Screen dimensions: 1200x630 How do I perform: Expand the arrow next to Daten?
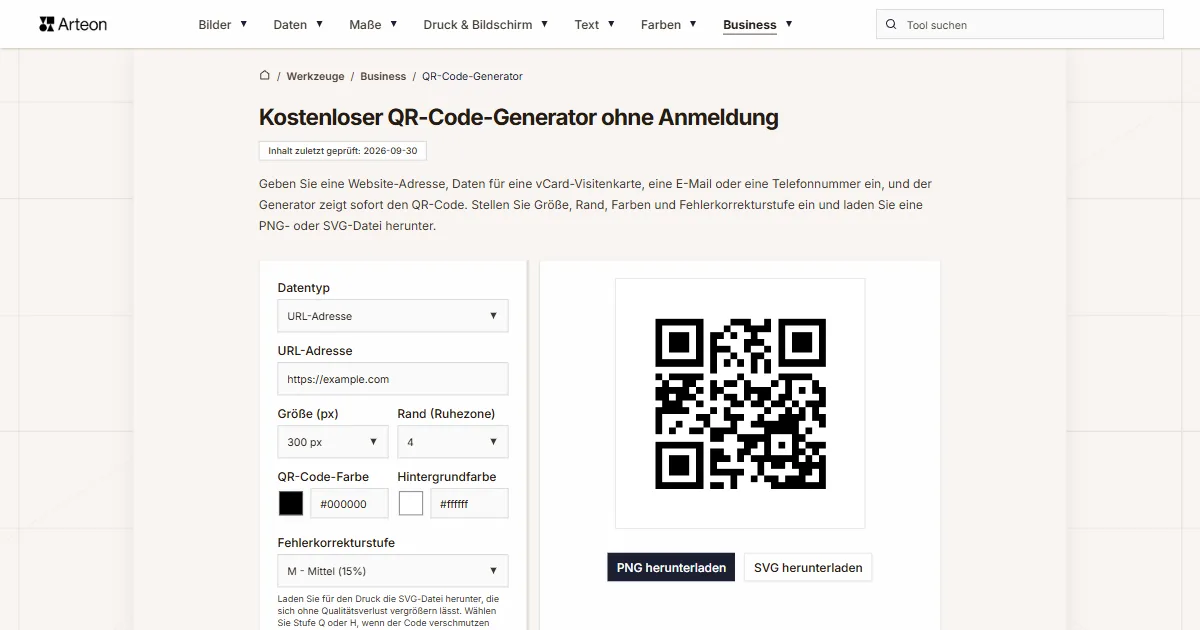319,24
